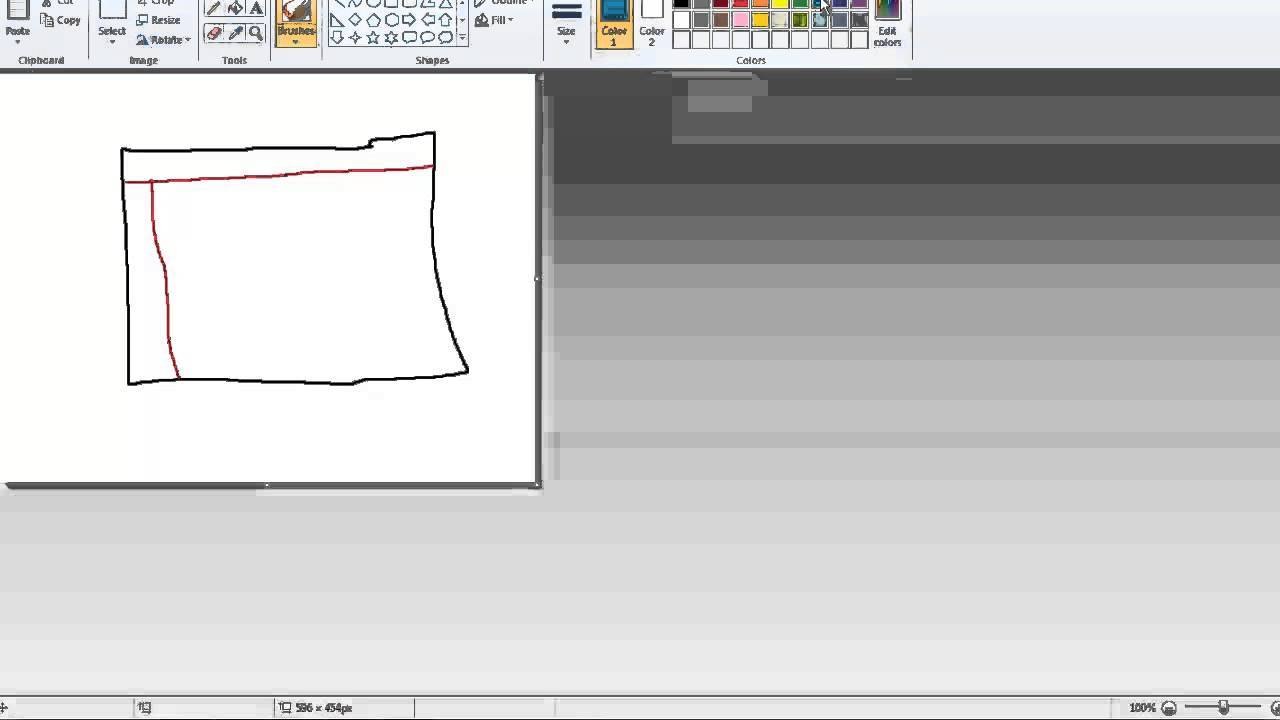1280x720 pixels.
Task: Choose the pentagon shape
Action: [373, 20]
